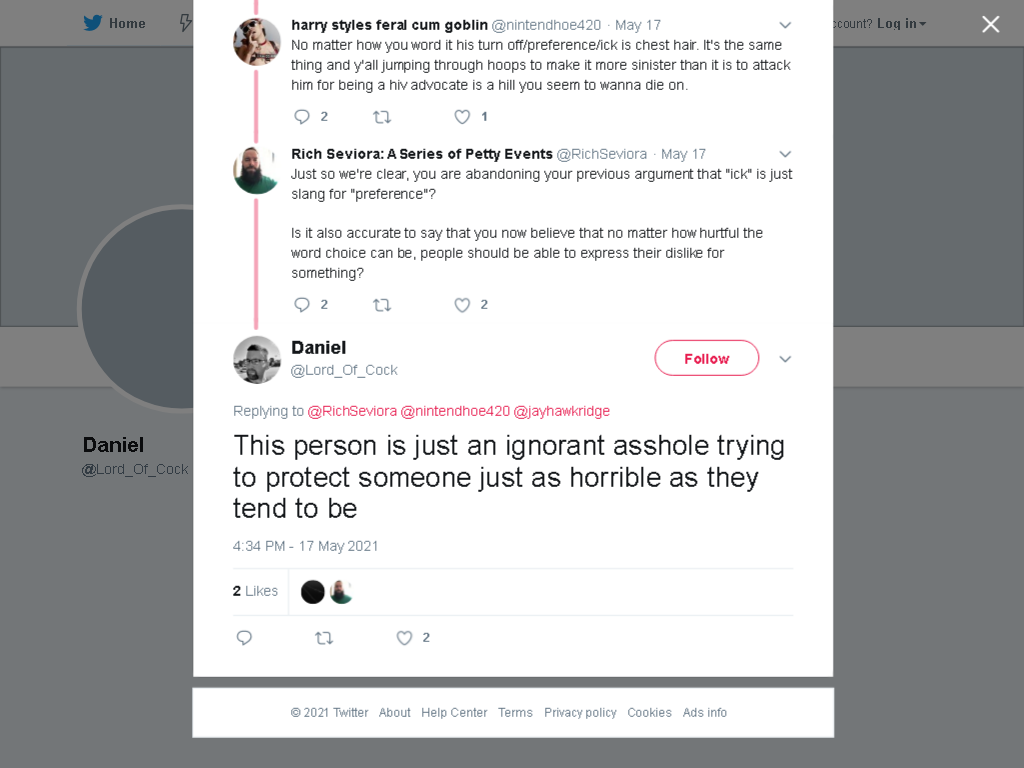Close the tweet overlay with X
The height and width of the screenshot is (768, 1024).
(x=991, y=24)
